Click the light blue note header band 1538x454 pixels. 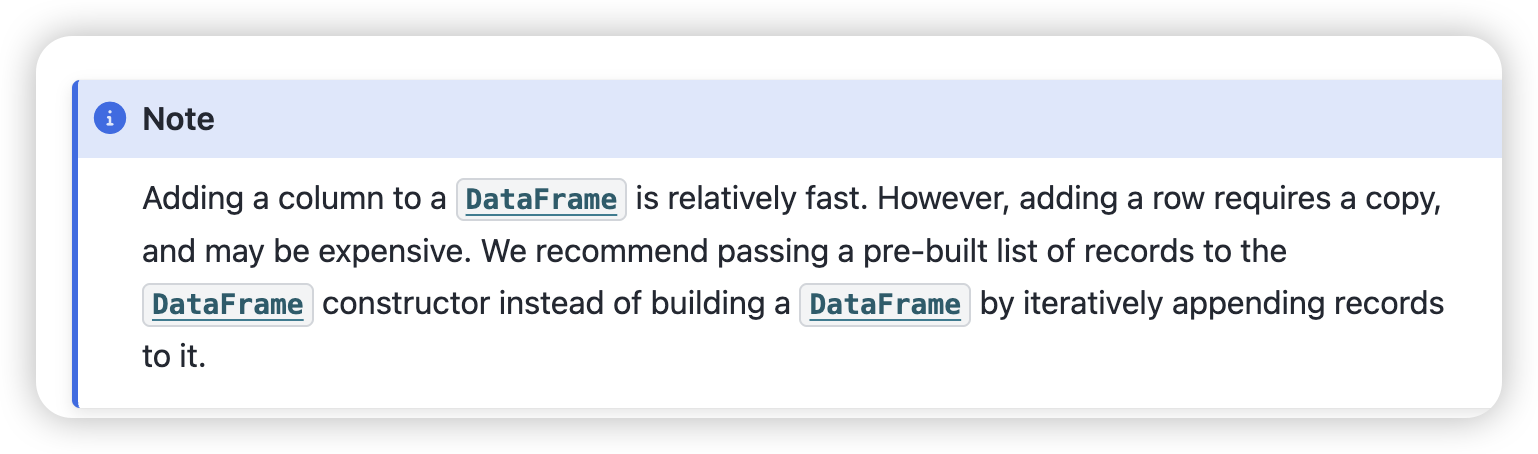pos(790,119)
